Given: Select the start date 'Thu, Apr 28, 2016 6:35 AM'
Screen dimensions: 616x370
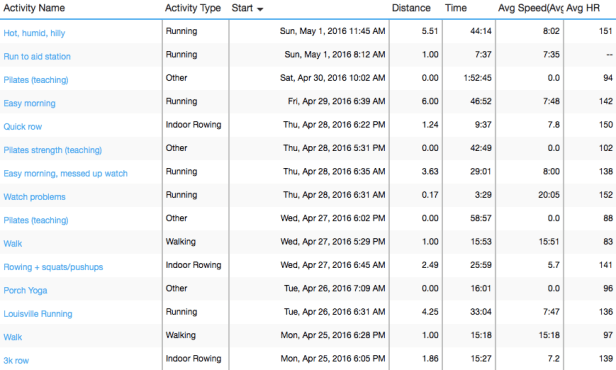Looking at the screenshot, I should [334, 171].
